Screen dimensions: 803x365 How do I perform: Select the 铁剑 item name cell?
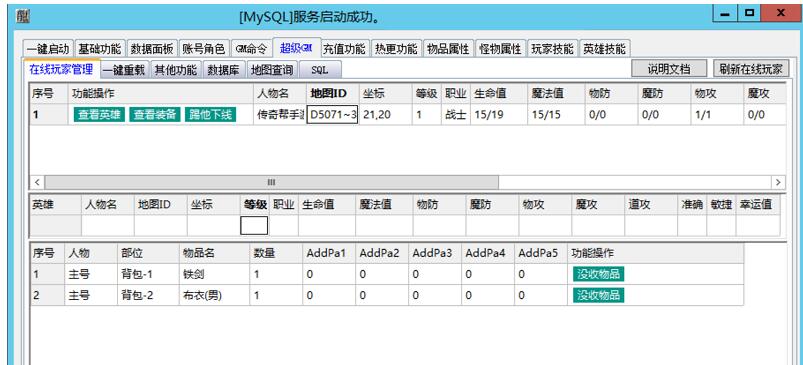point(215,274)
